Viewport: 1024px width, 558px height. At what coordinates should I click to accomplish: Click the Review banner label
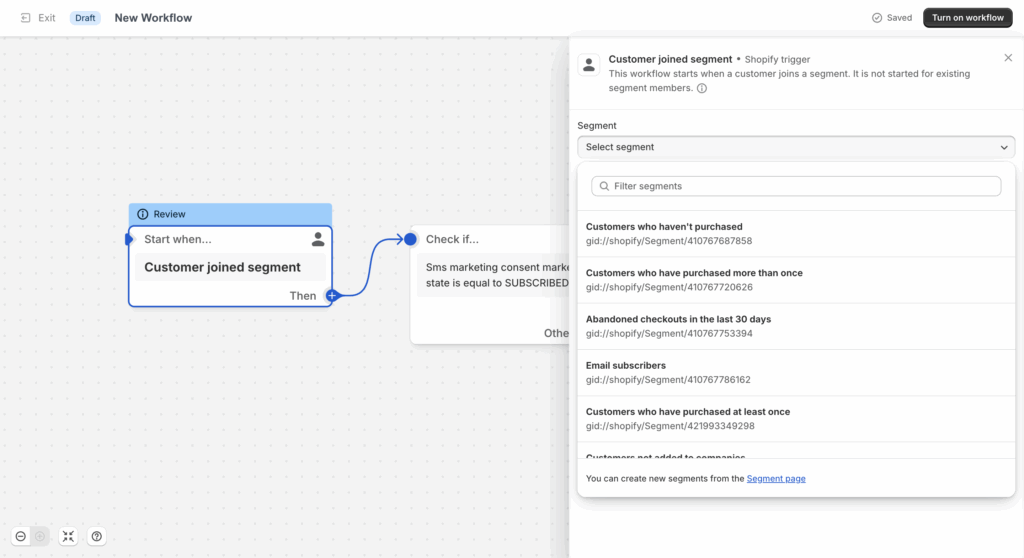coord(169,214)
